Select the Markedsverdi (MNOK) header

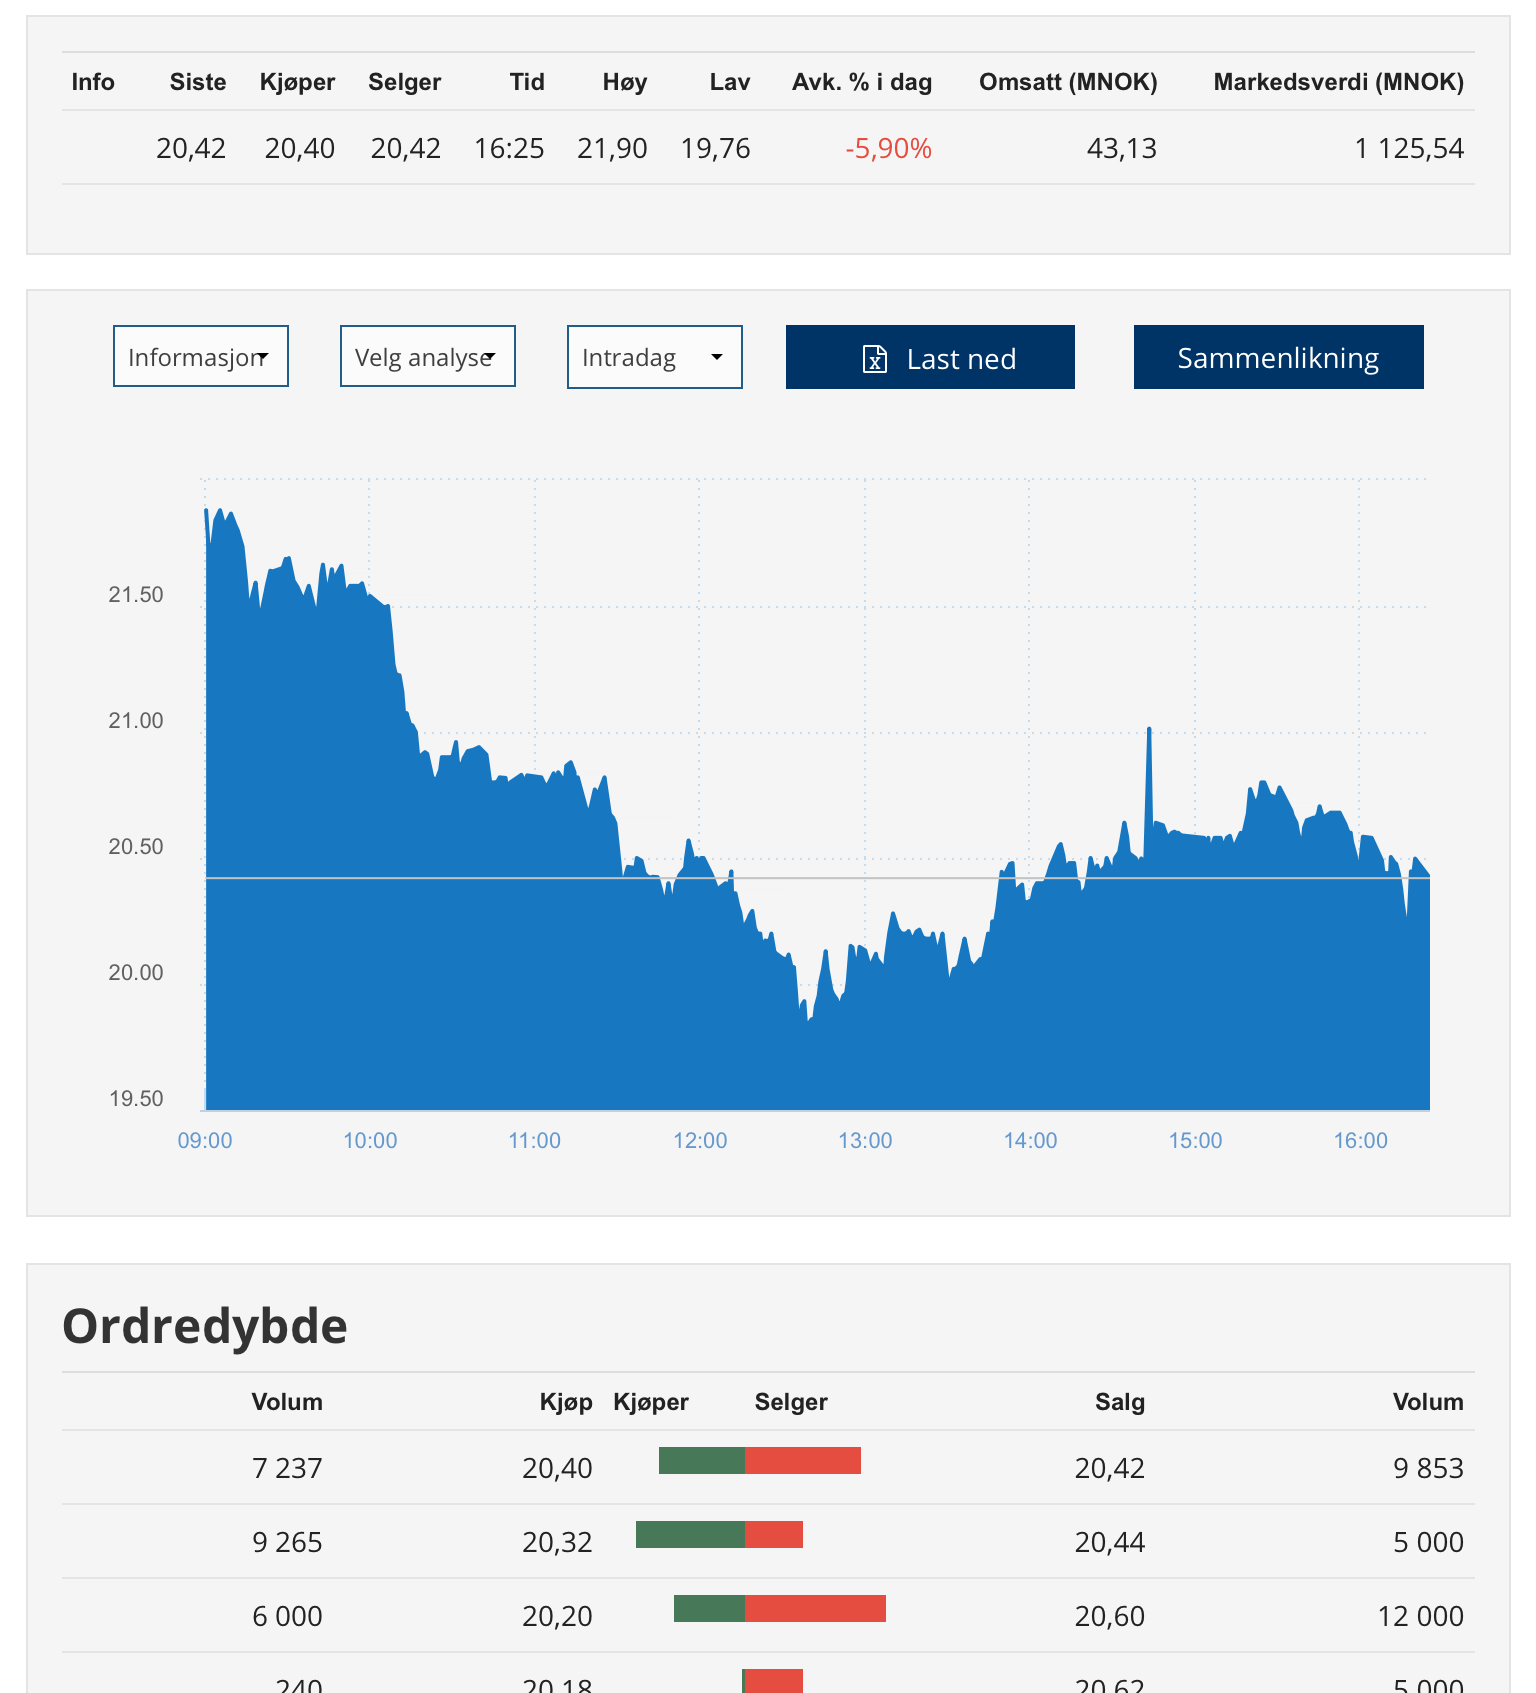tap(1338, 82)
